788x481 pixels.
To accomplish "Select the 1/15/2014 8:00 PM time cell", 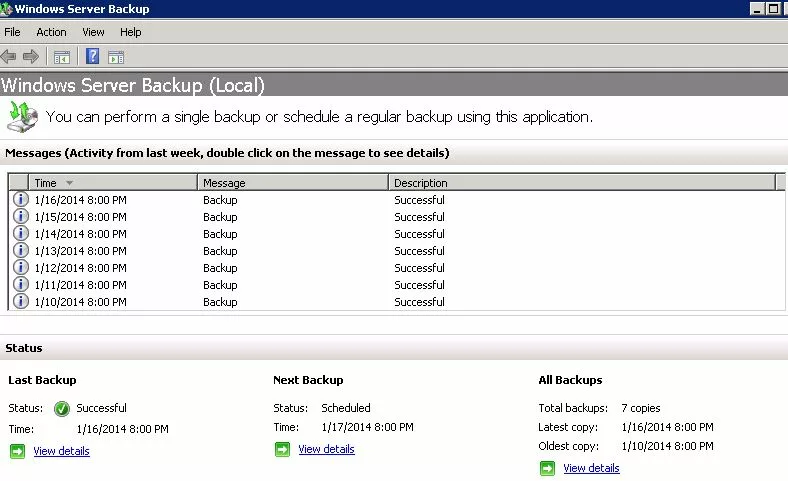I will (x=80, y=217).
